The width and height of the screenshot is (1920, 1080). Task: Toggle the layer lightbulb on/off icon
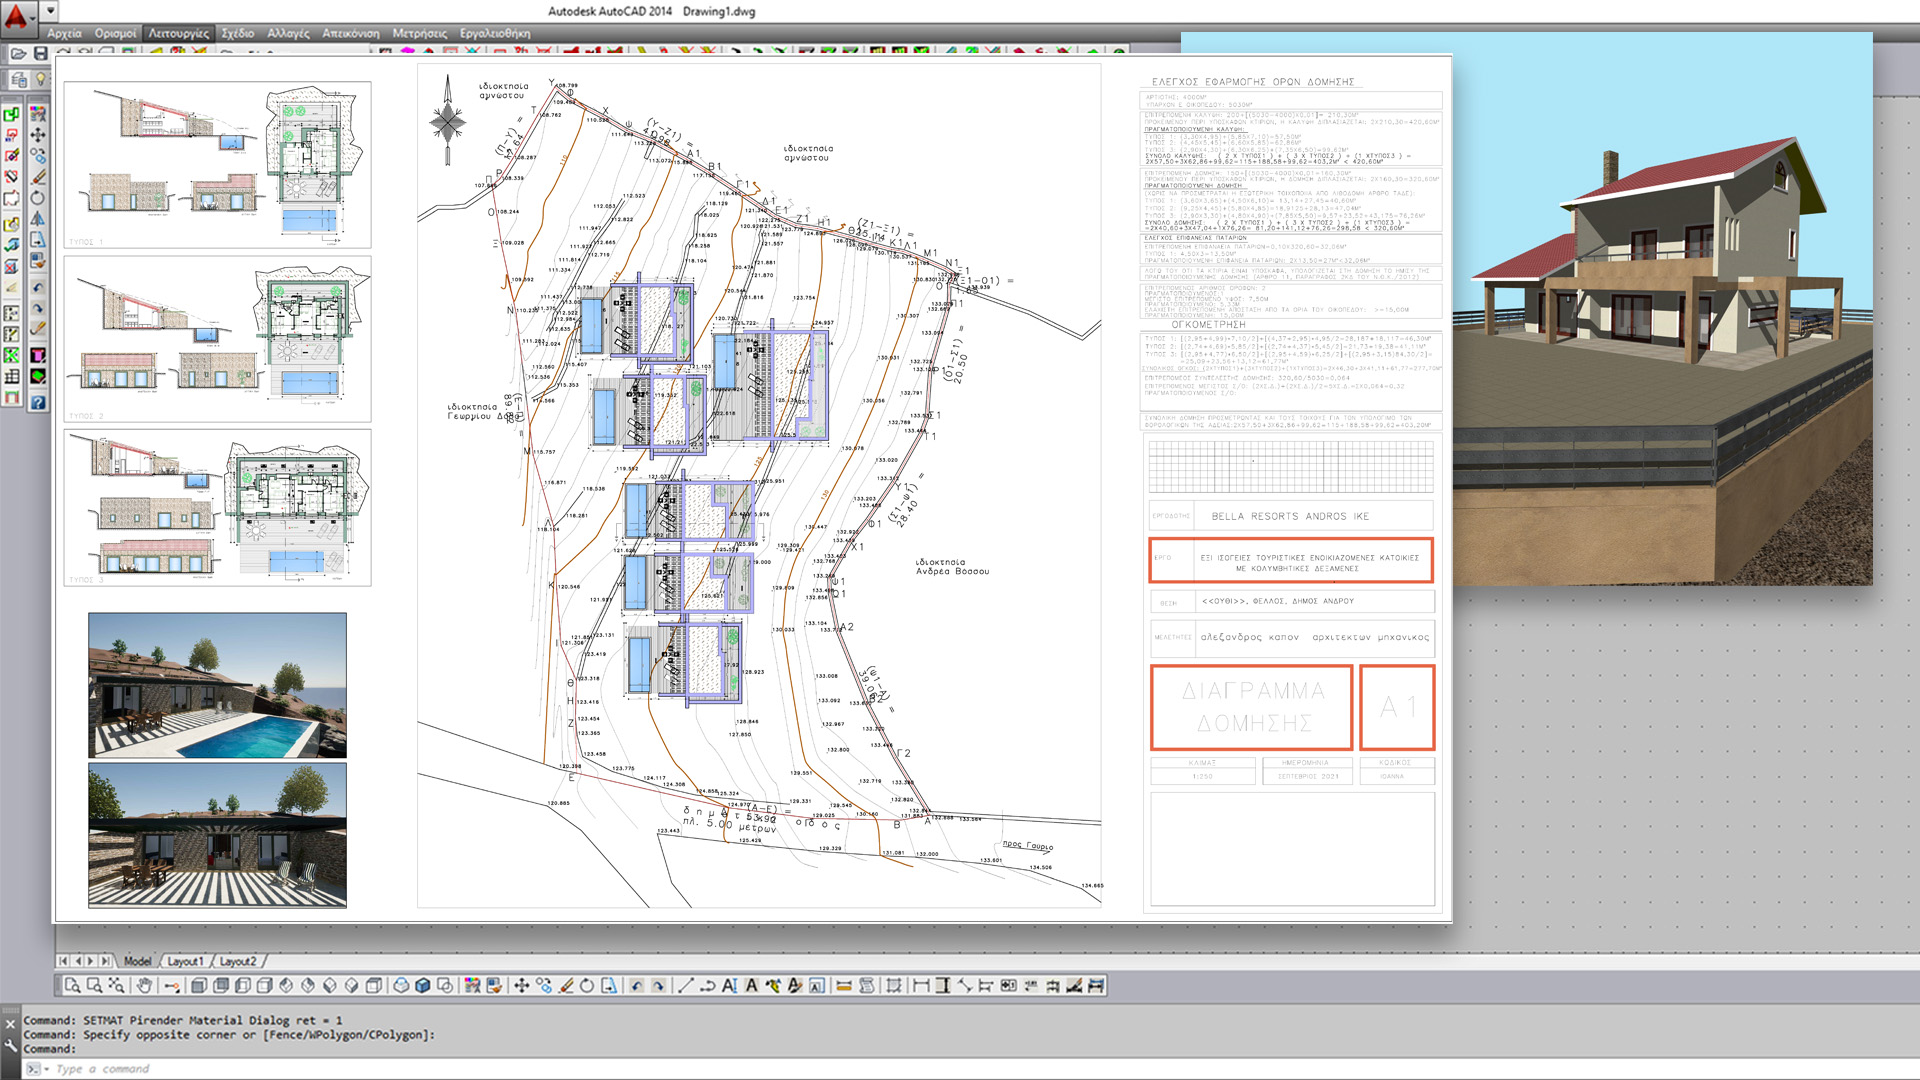click(40, 79)
